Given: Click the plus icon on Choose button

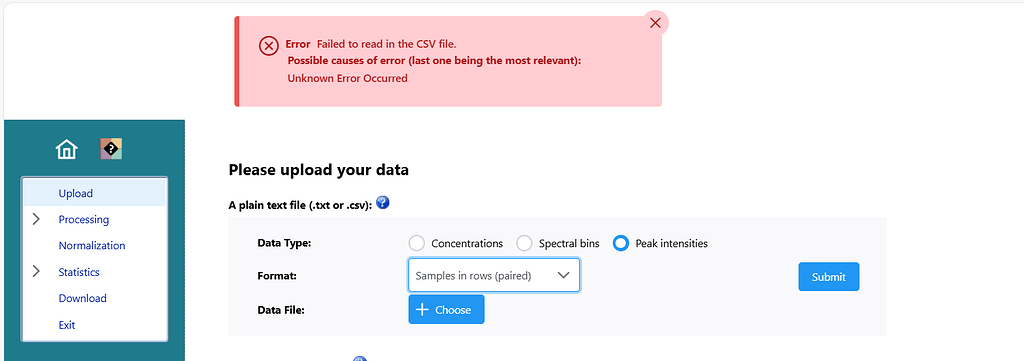Looking at the screenshot, I should 422,309.
